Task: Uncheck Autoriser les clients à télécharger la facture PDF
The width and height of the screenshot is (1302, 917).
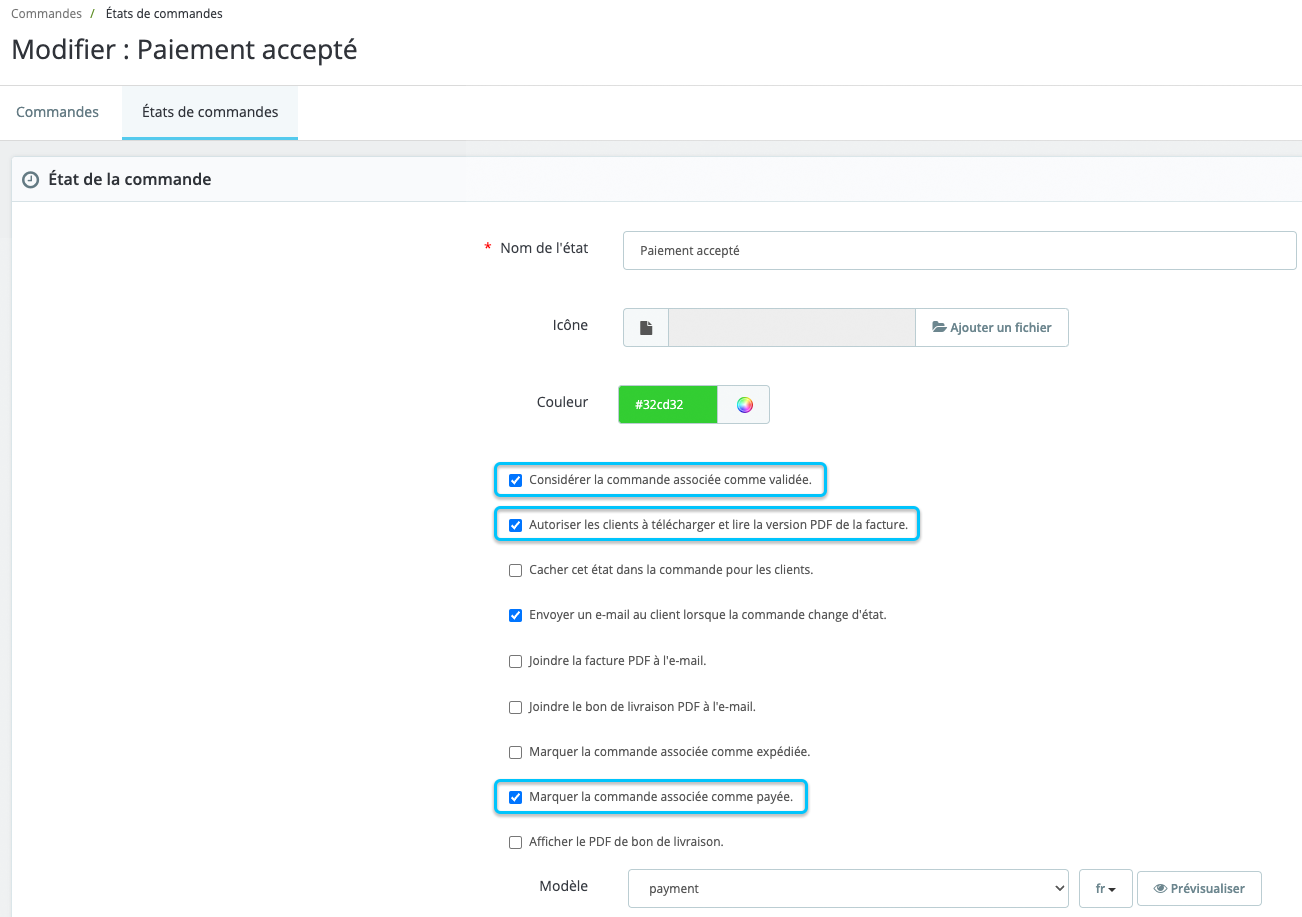Action: tap(515, 524)
